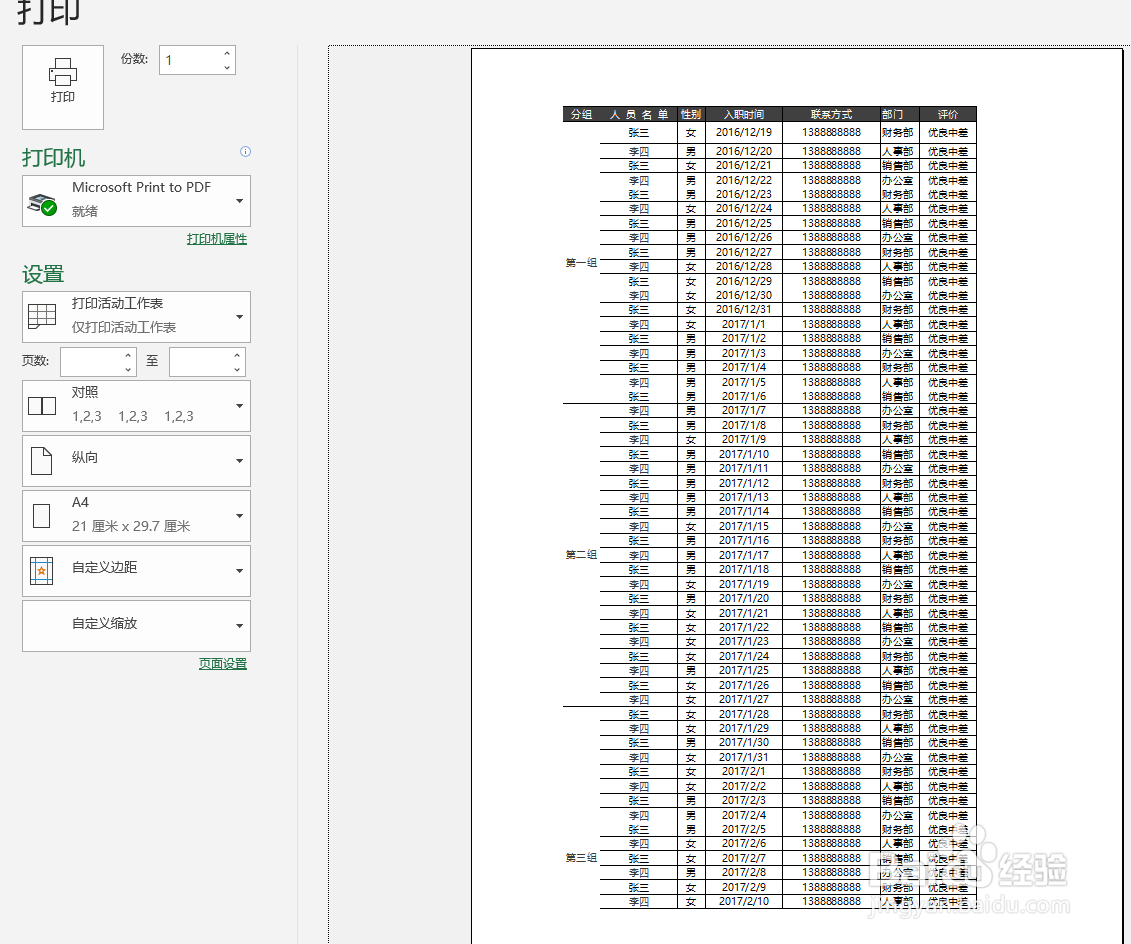Click the date 2016/12/31 in preview

[744, 309]
